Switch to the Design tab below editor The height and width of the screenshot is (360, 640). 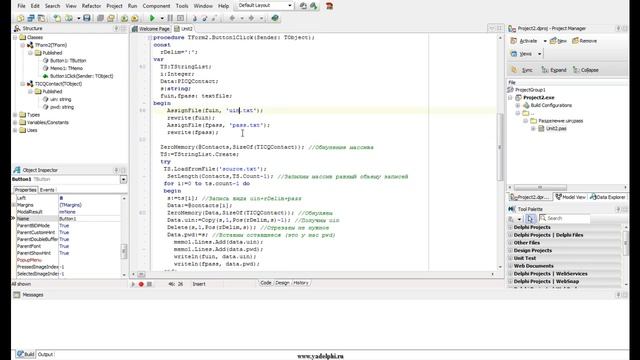point(282,283)
